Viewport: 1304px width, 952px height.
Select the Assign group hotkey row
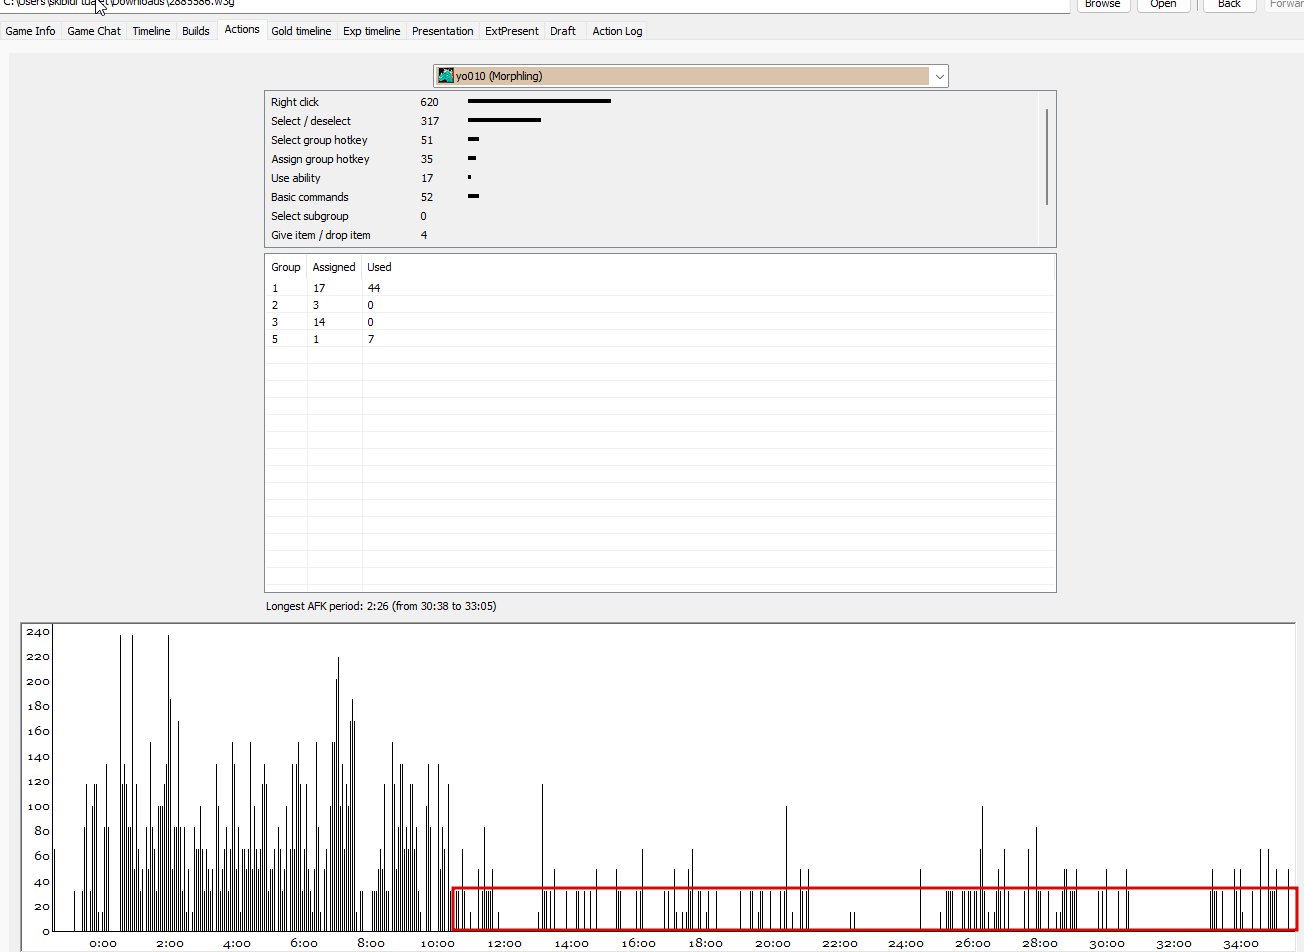(652, 159)
